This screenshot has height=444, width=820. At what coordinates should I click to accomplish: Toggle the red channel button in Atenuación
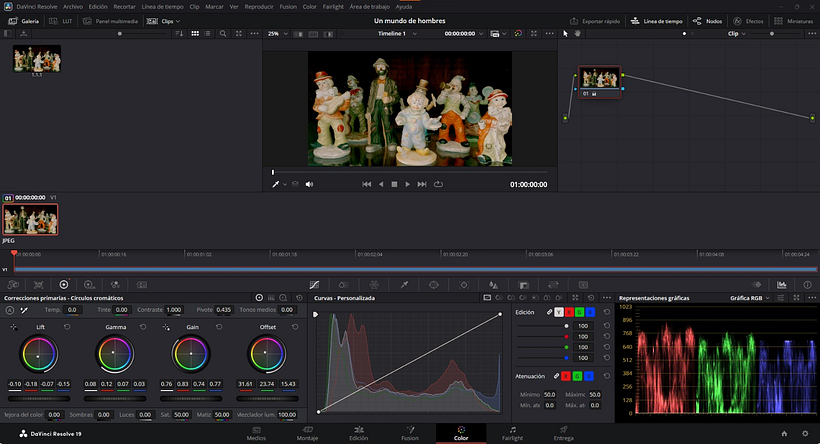pyautogui.click(x=564, y=375)
